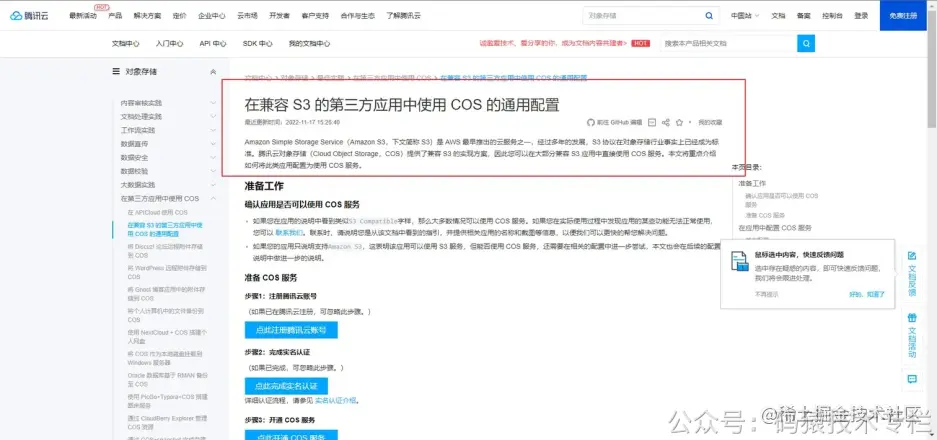
Task: Click the 文档反馈 edit icon on the right
Action: pos(912,256)
